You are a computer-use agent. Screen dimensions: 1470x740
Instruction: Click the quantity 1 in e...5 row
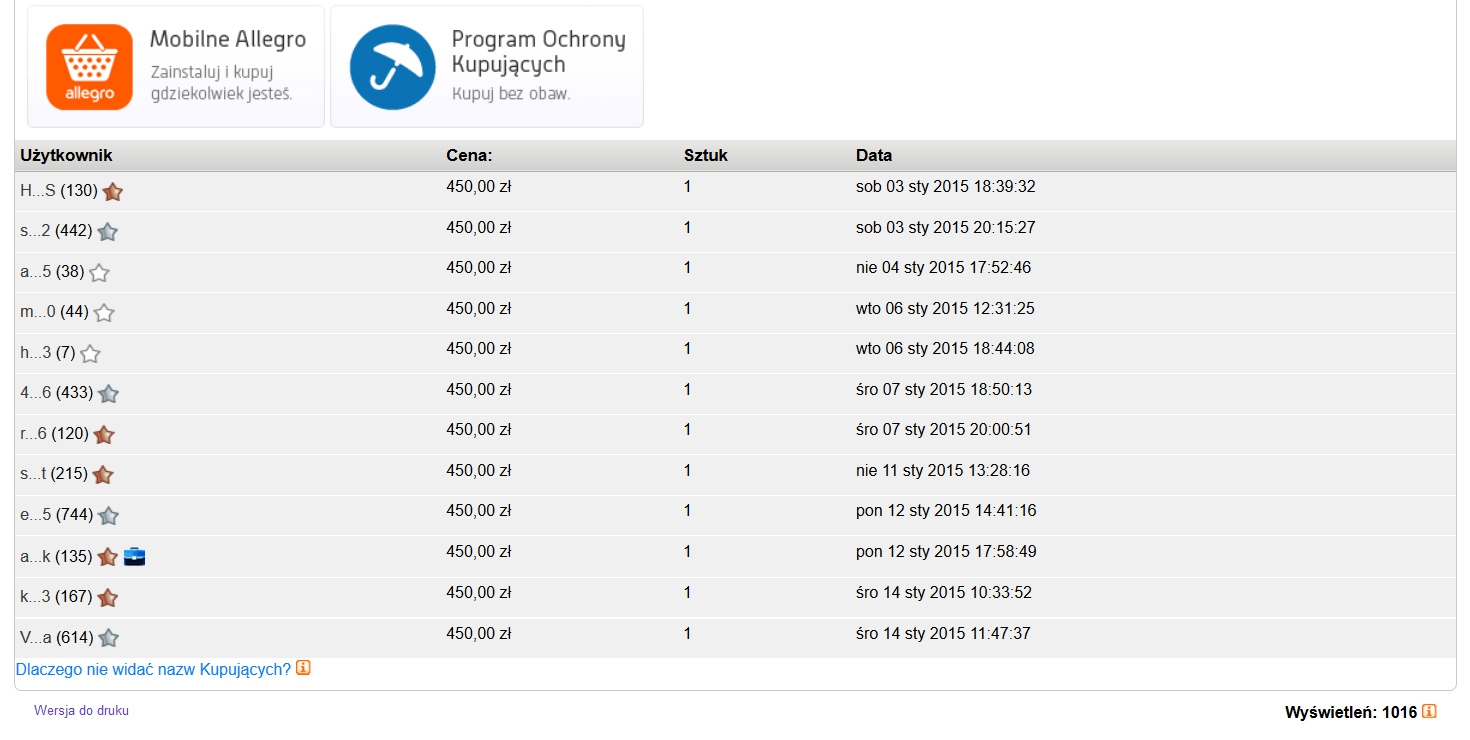pyautogui.click(x=688, y=511)
